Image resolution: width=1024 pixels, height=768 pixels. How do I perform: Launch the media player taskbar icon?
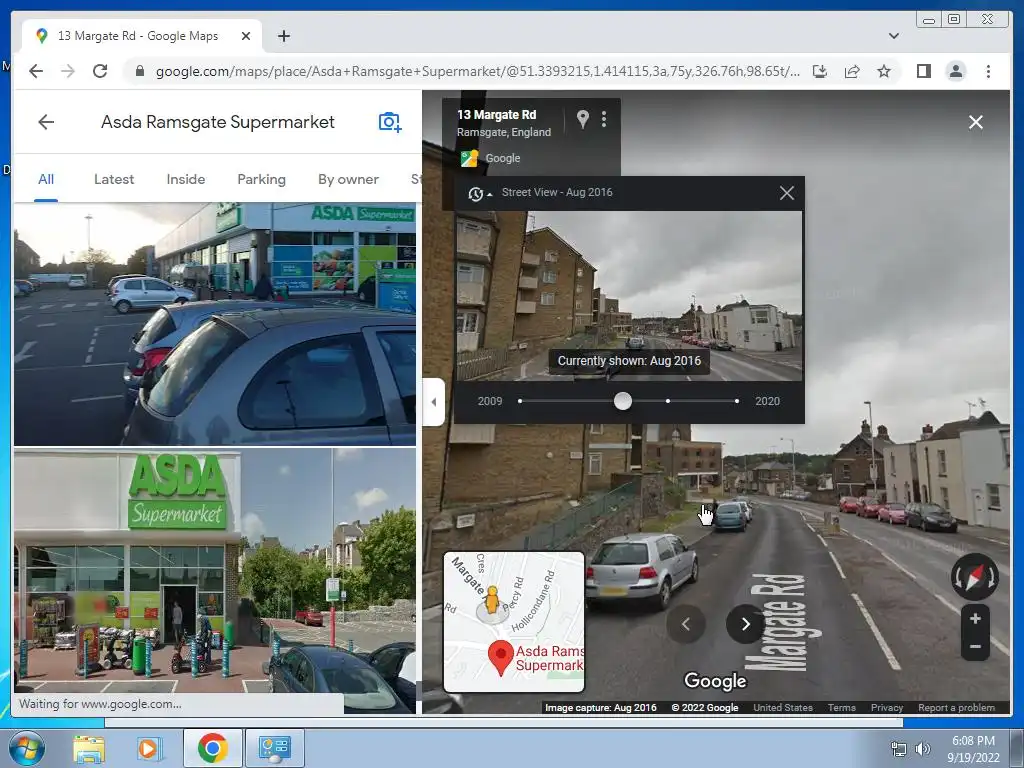150,748
